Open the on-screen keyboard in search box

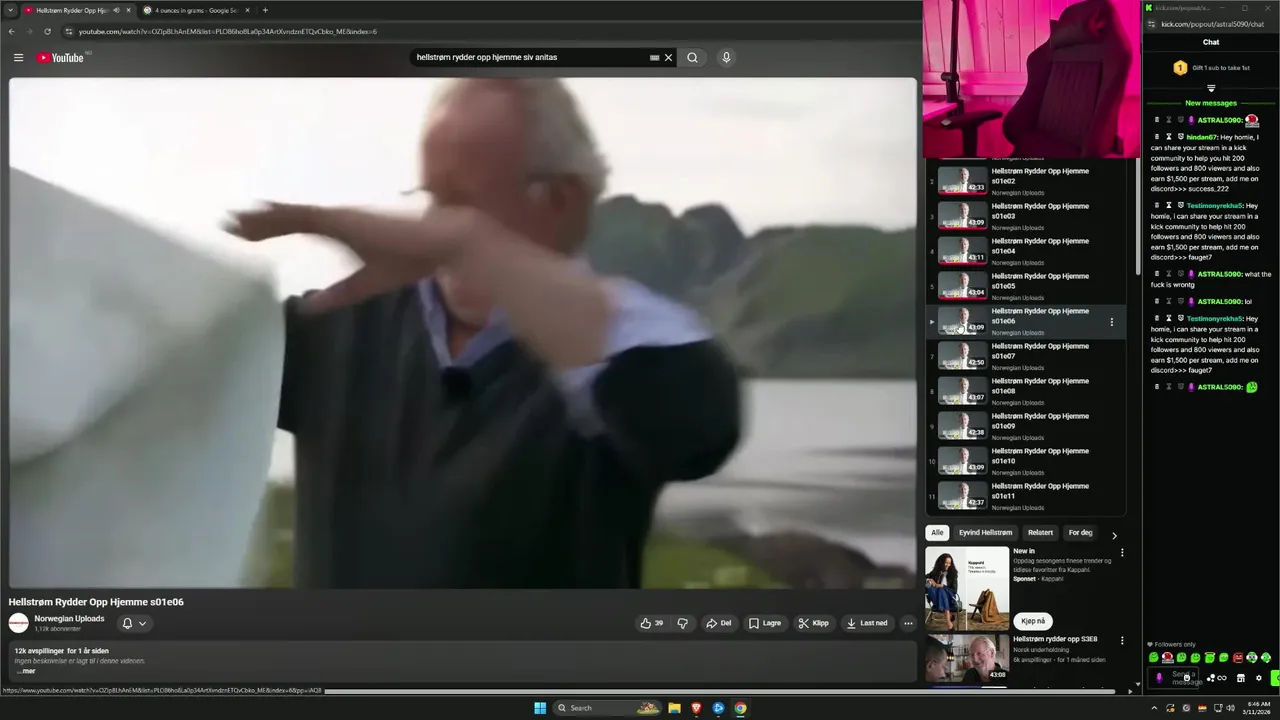tap(654, 57)
